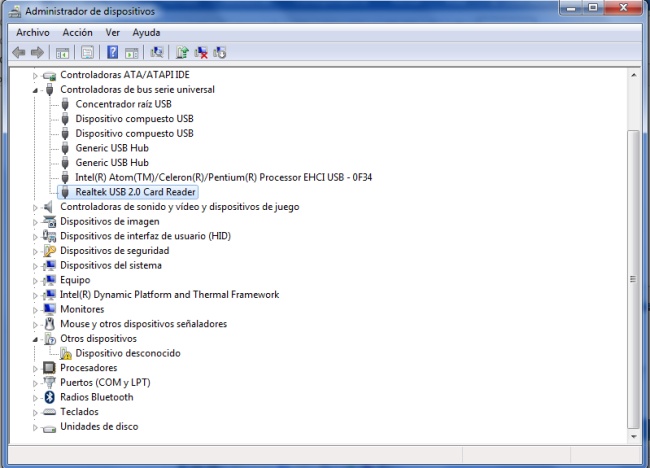Screen dimensions: 650x468
Task: Click the Update driver software icon
Action: pyautogui.click(x=182, y=52)
